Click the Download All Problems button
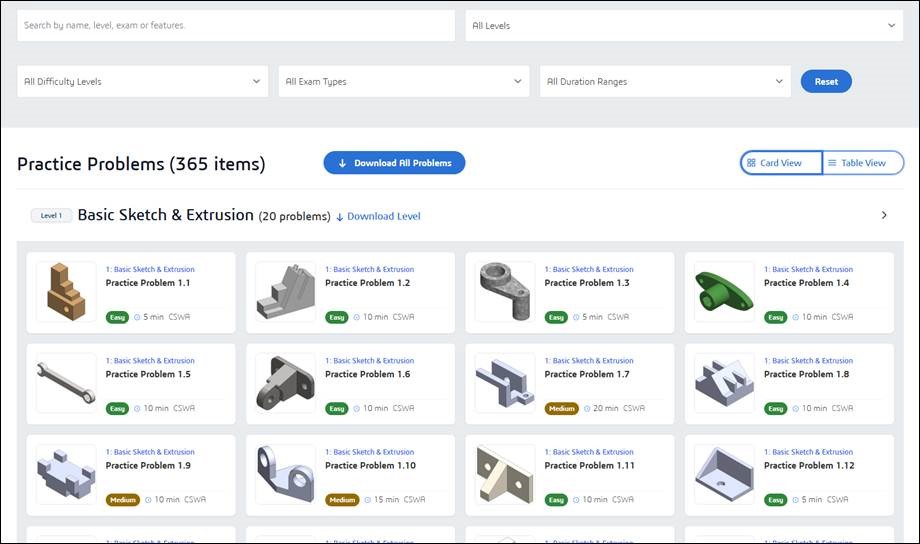 pyautogui.click(x=394, y=163)
